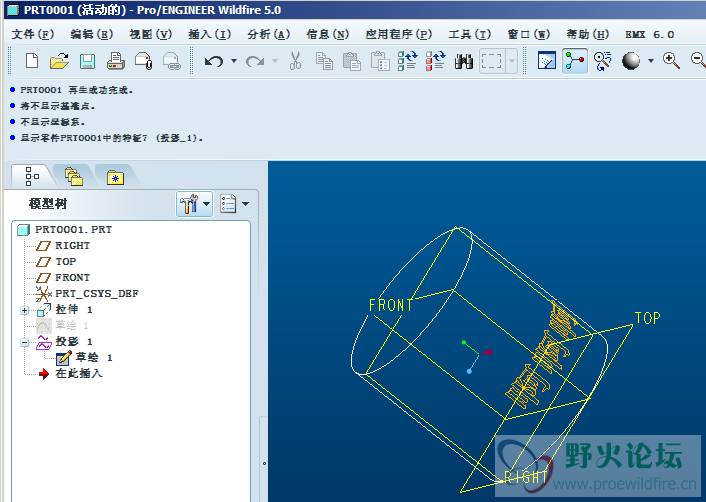Viewport: 706px width, 502px height.
Task: Switch to the Folder Browser tab
Action: [x=74, y=176]
